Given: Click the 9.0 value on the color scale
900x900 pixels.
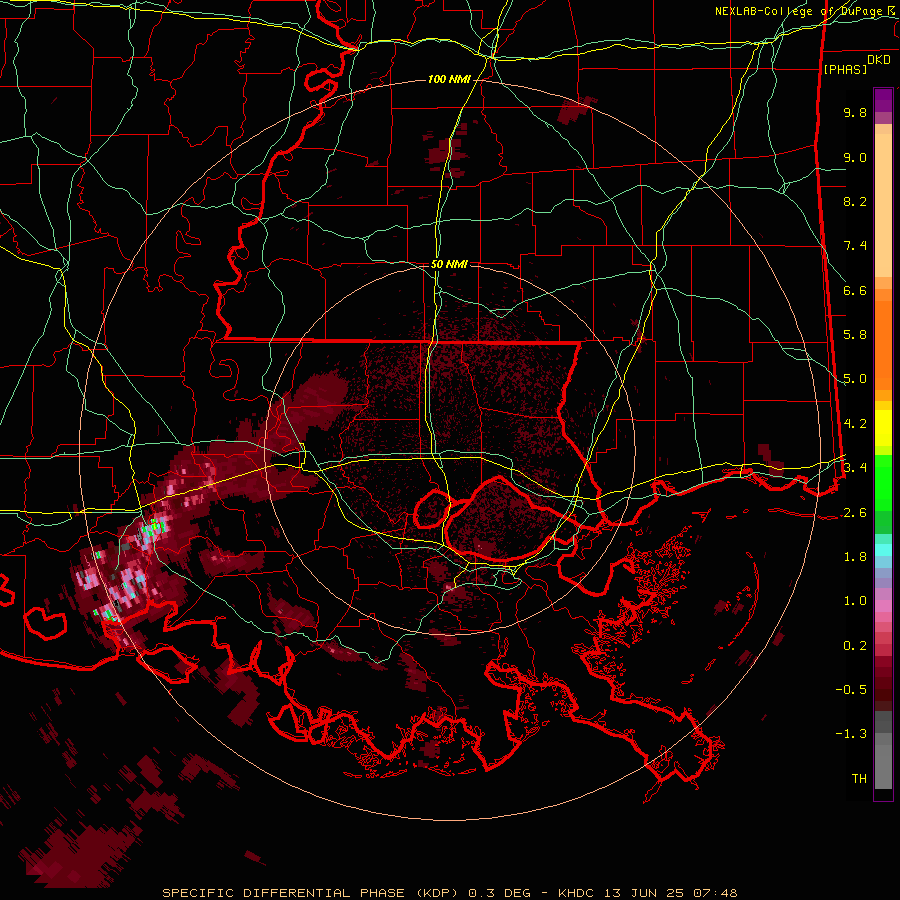Looking at the screenshot, I should coord(855,157).
